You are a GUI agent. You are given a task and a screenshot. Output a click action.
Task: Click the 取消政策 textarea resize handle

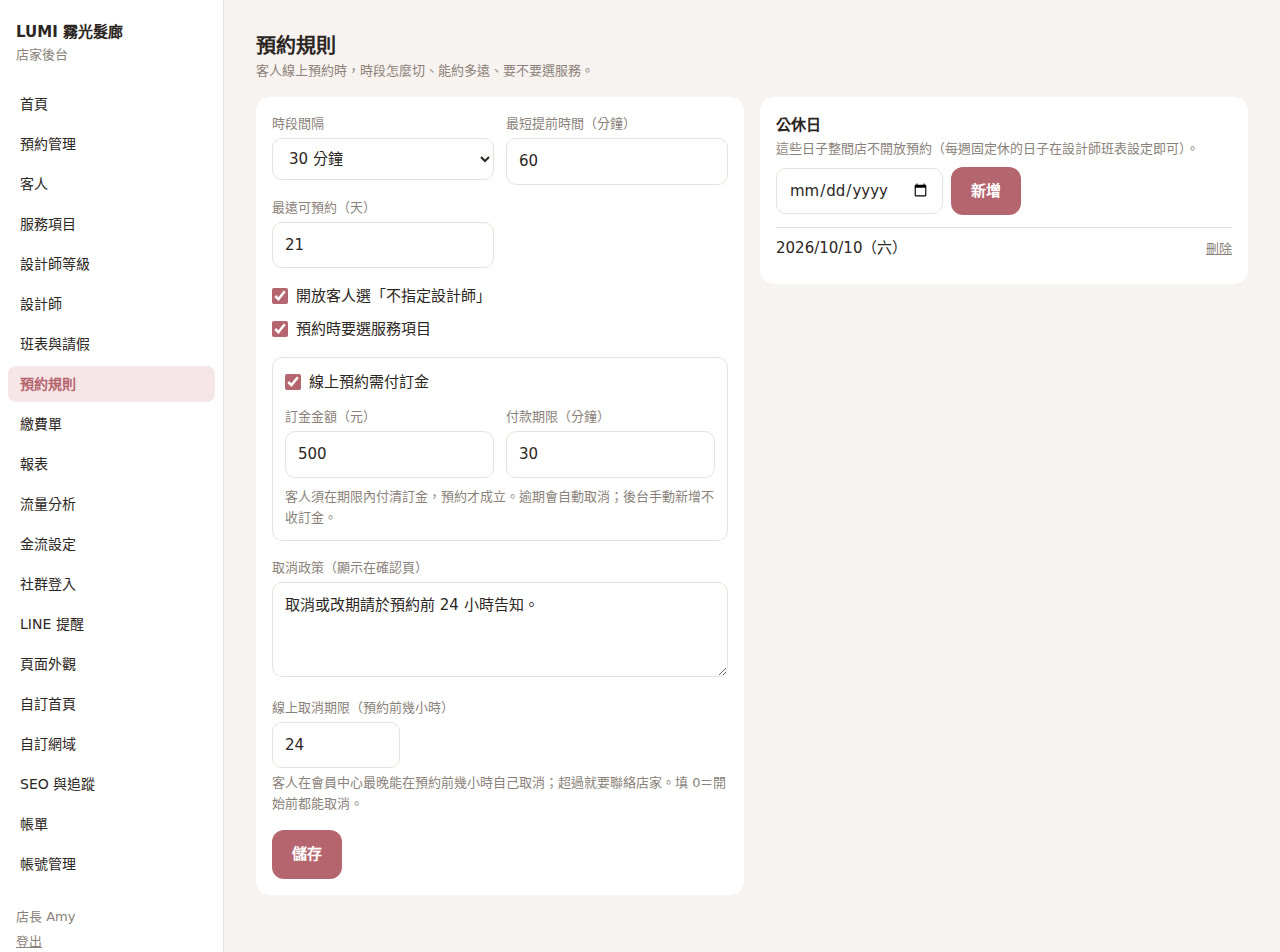coord(720,669)
